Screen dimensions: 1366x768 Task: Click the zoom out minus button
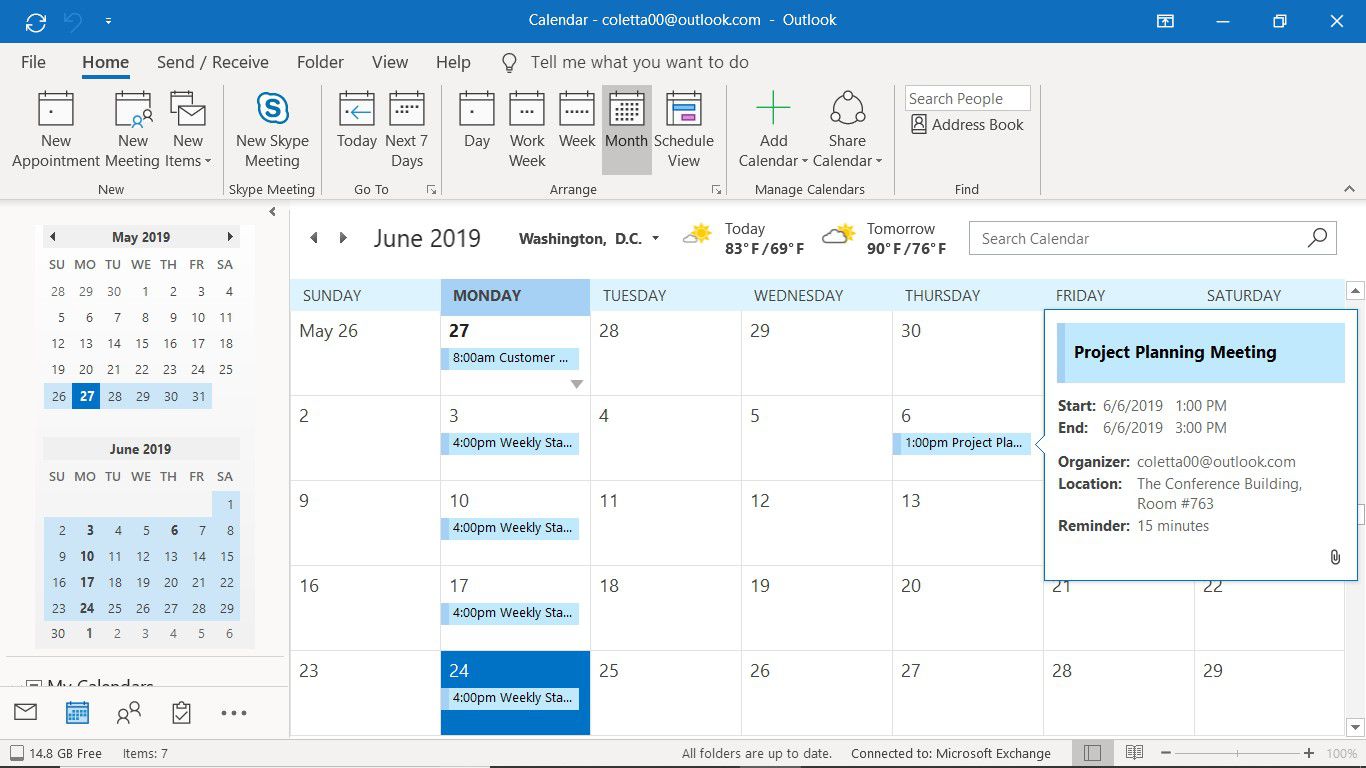point(1166,753)
